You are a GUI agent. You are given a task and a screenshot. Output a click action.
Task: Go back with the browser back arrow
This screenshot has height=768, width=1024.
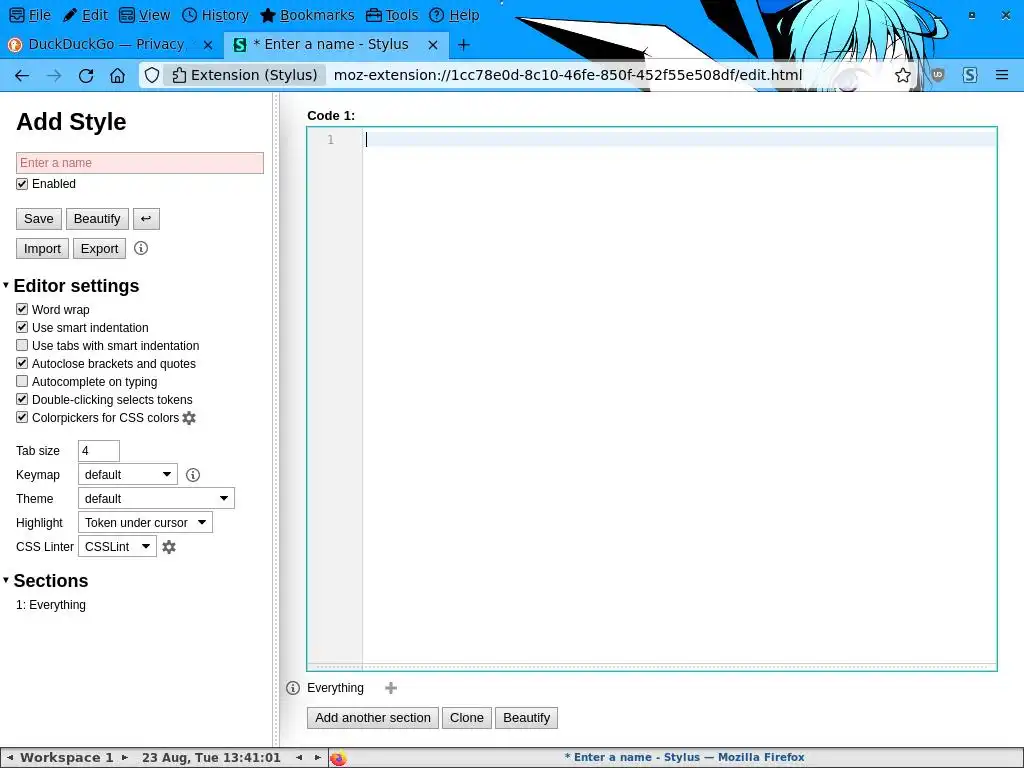click(x=22, y=76)
